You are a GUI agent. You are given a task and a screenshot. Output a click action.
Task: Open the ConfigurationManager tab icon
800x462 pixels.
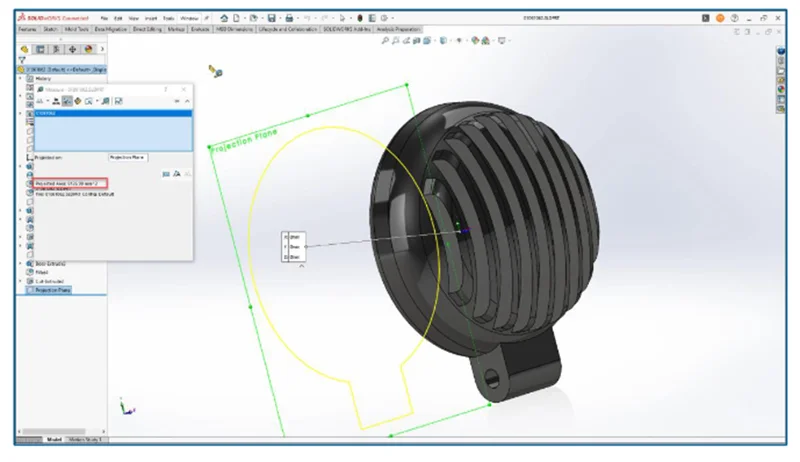(57, 48)
